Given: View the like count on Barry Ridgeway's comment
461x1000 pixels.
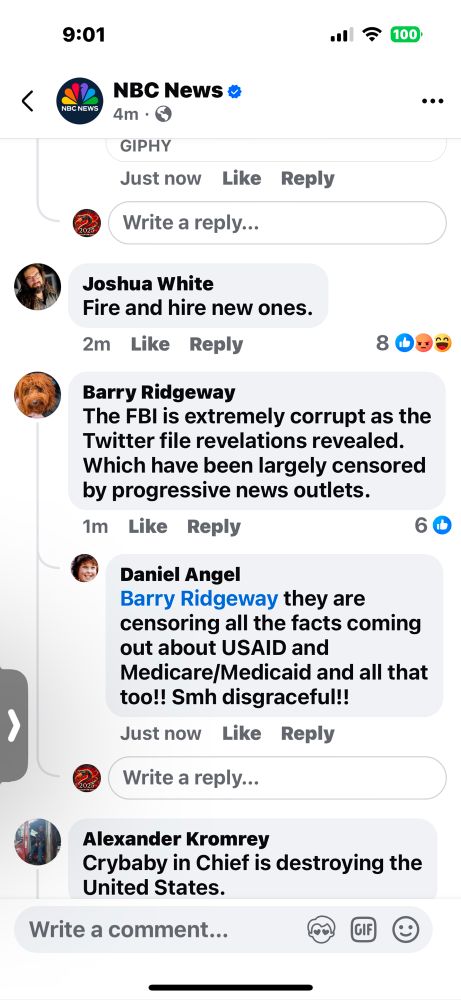Looking at the screenshot, I should tap(433, 525).
